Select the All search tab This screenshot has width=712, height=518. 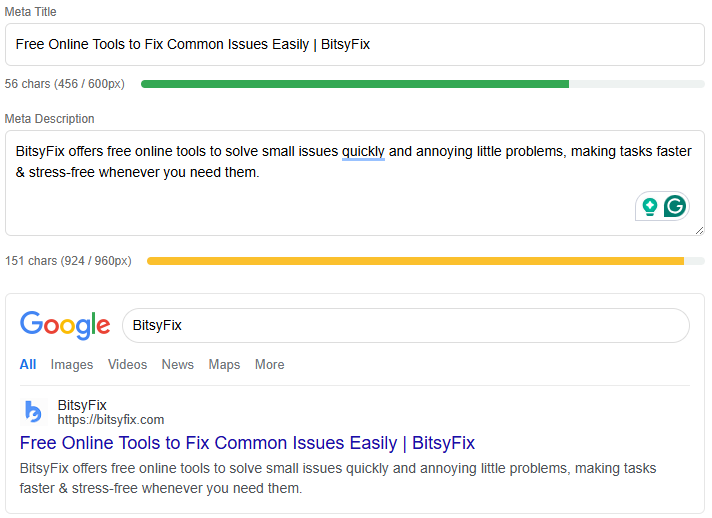tap(28, 365)
